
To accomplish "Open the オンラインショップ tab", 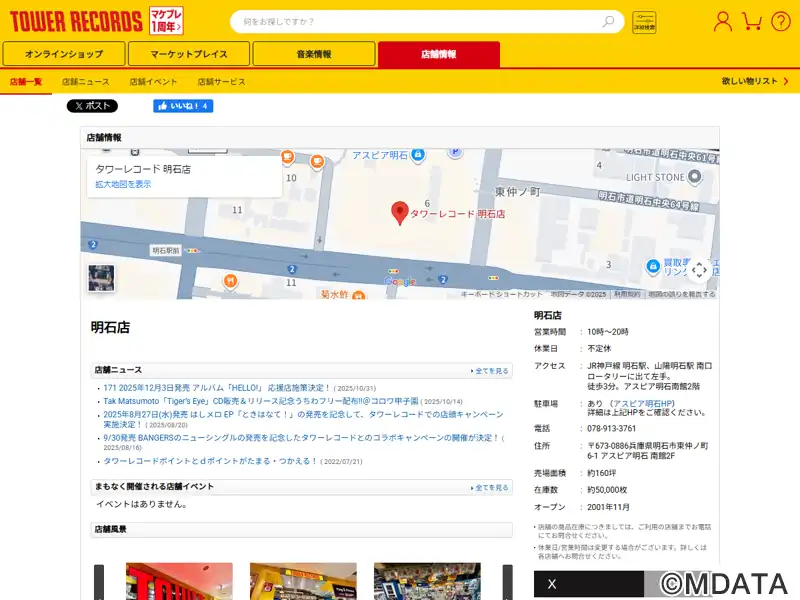I will tap(64, 54).
